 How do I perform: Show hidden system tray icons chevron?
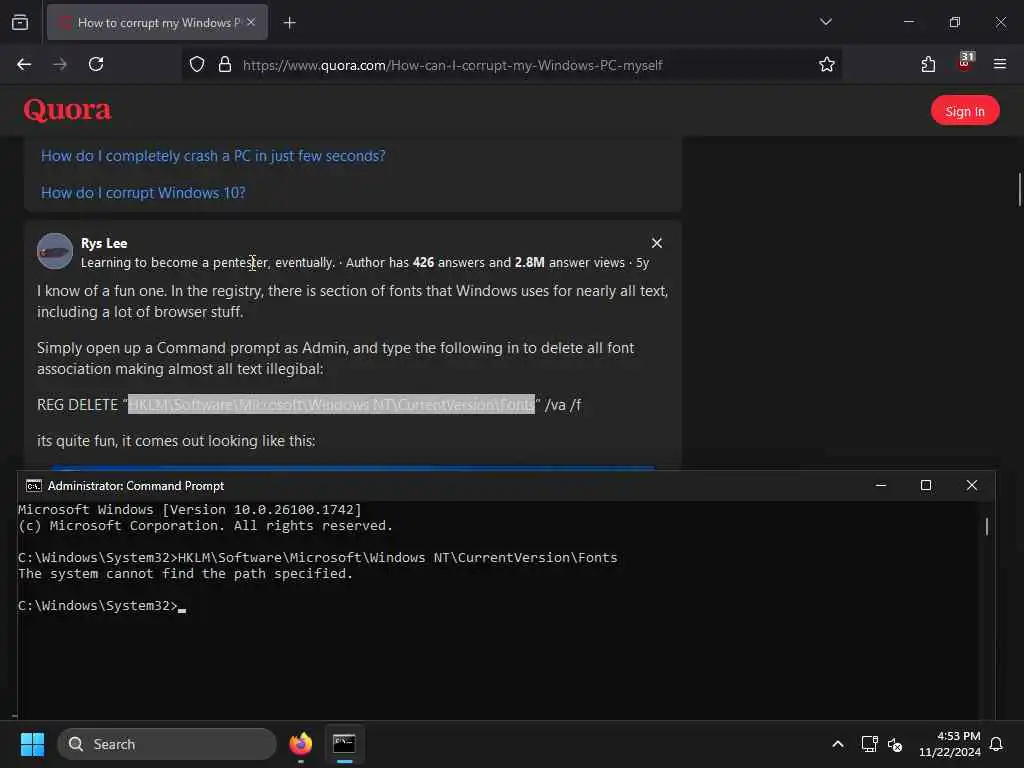(x=837, y=744)
